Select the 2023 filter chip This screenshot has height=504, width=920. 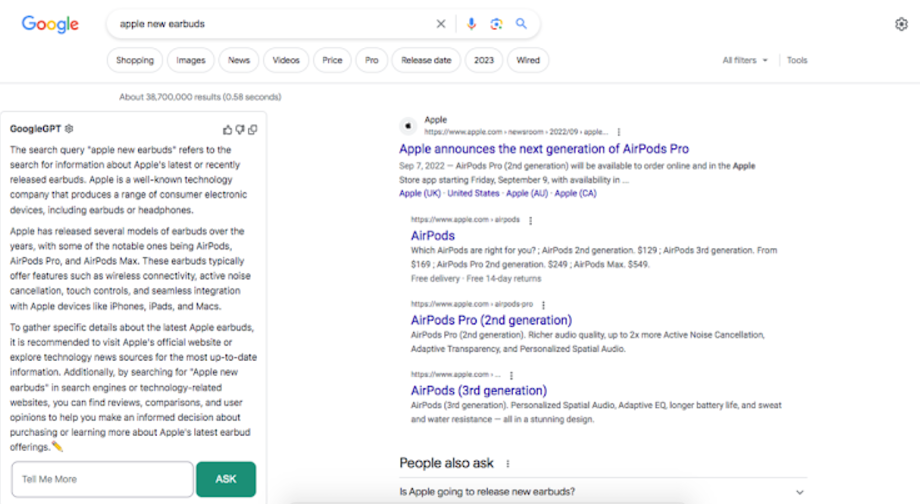[484, 60]
